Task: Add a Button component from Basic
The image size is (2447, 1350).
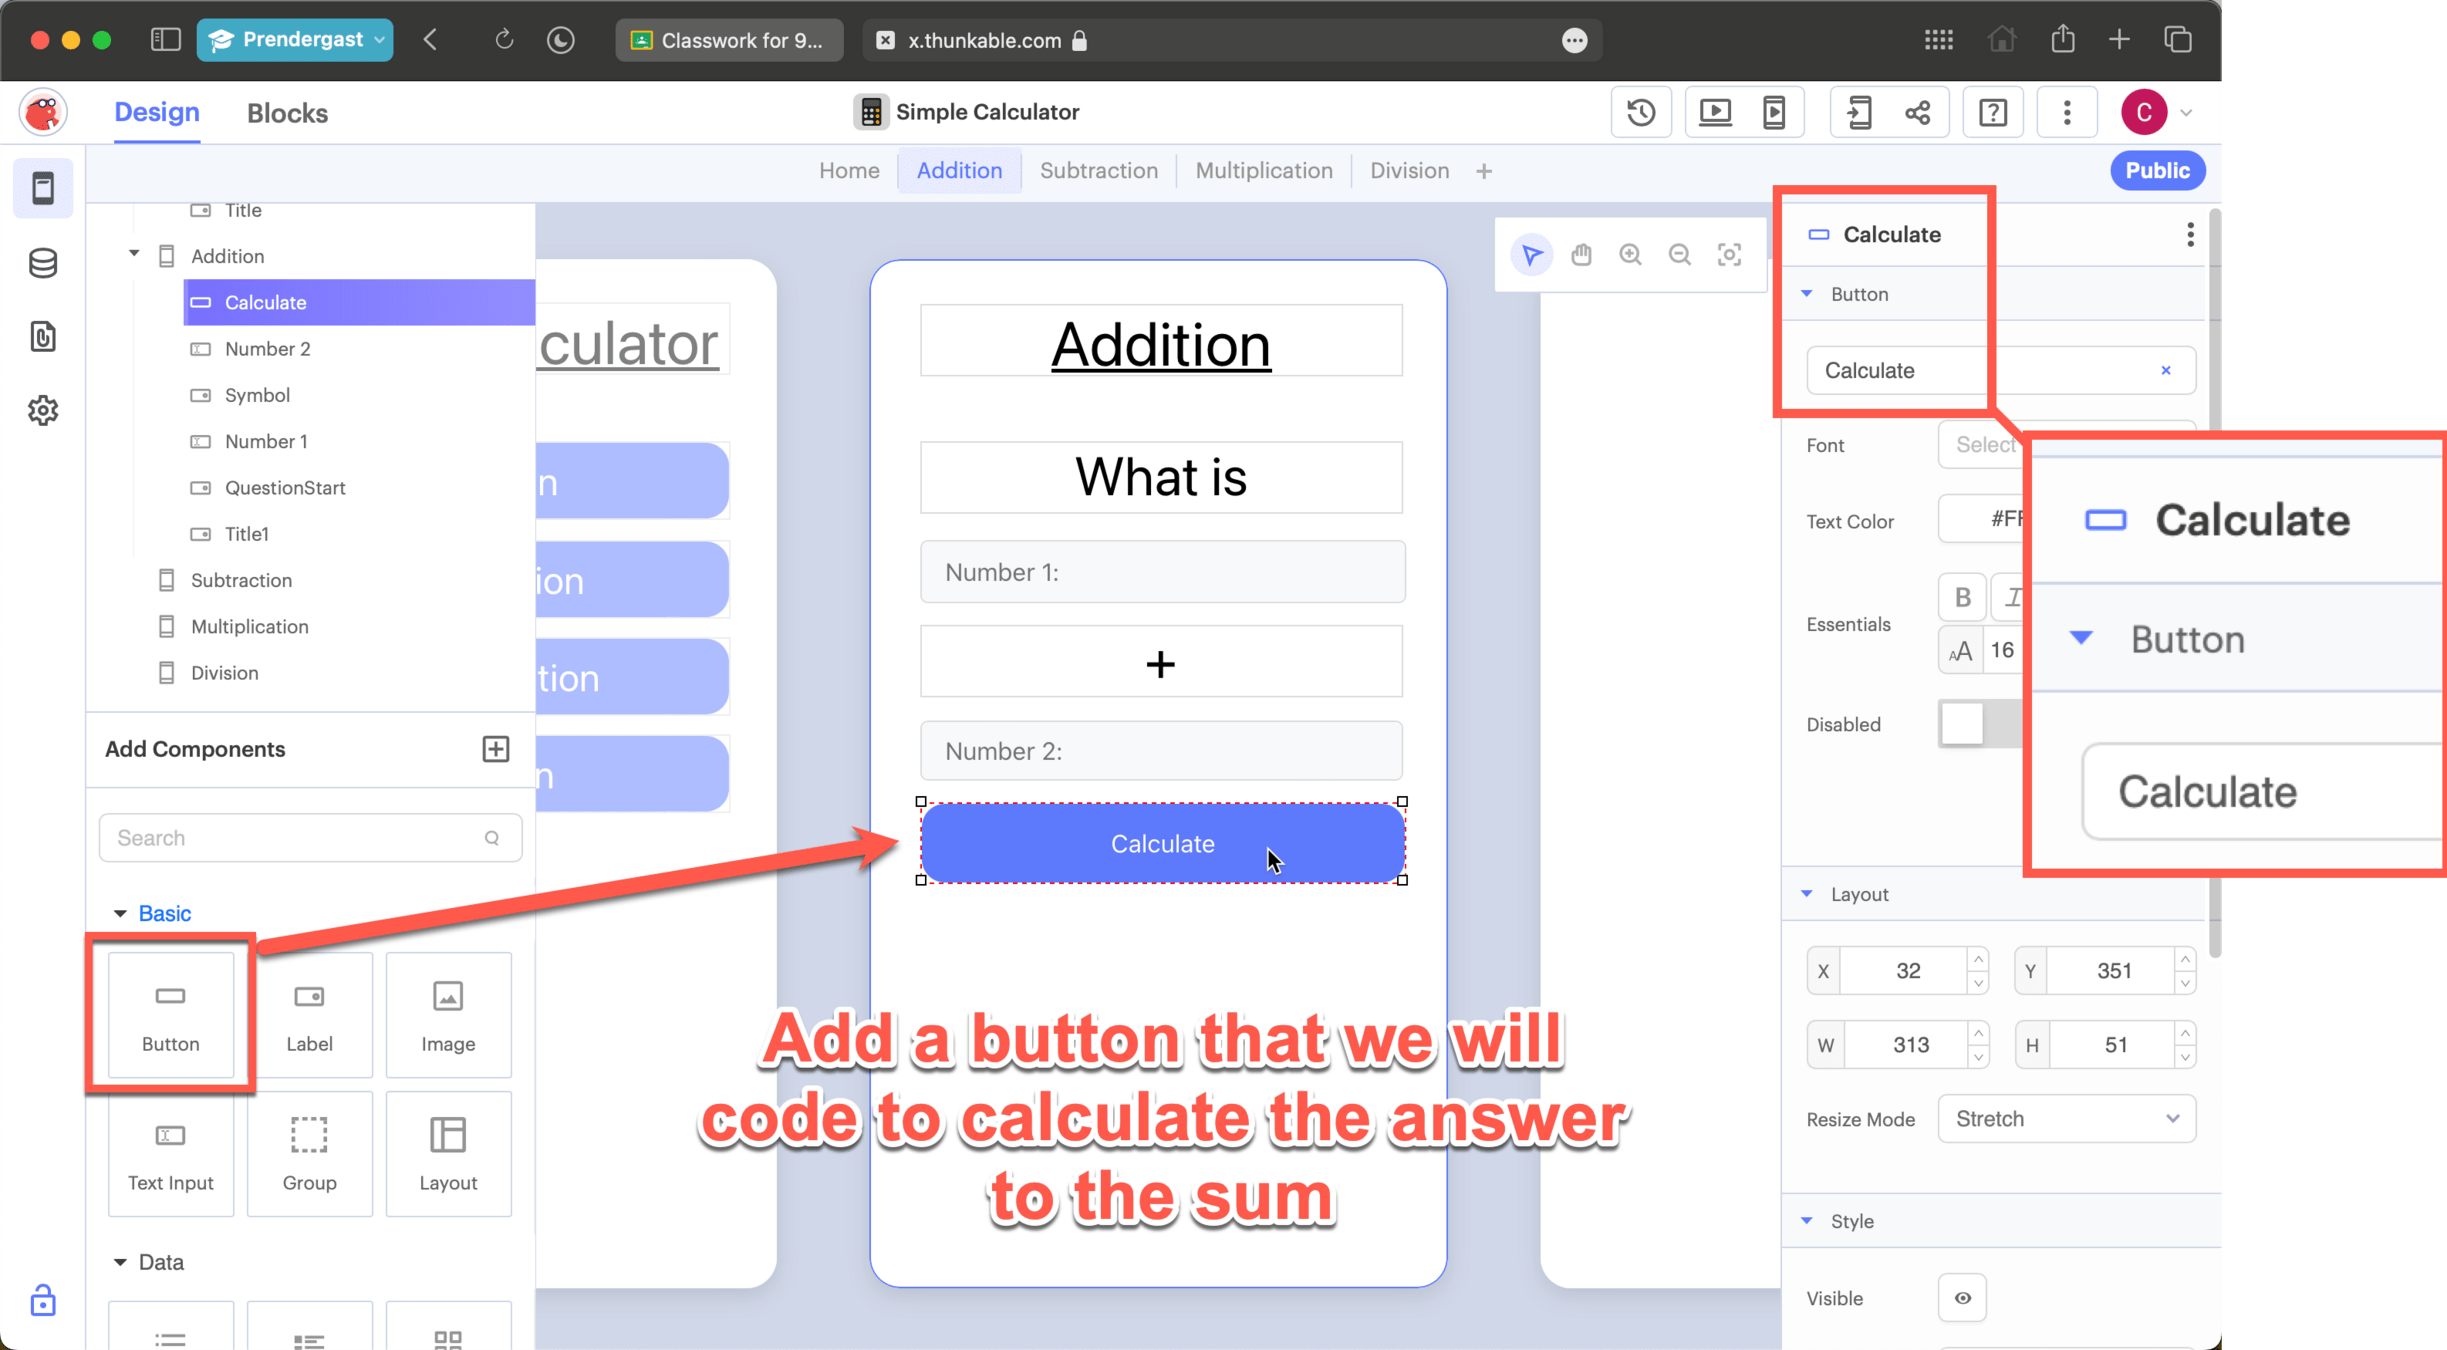Action: coord(171,1014)
